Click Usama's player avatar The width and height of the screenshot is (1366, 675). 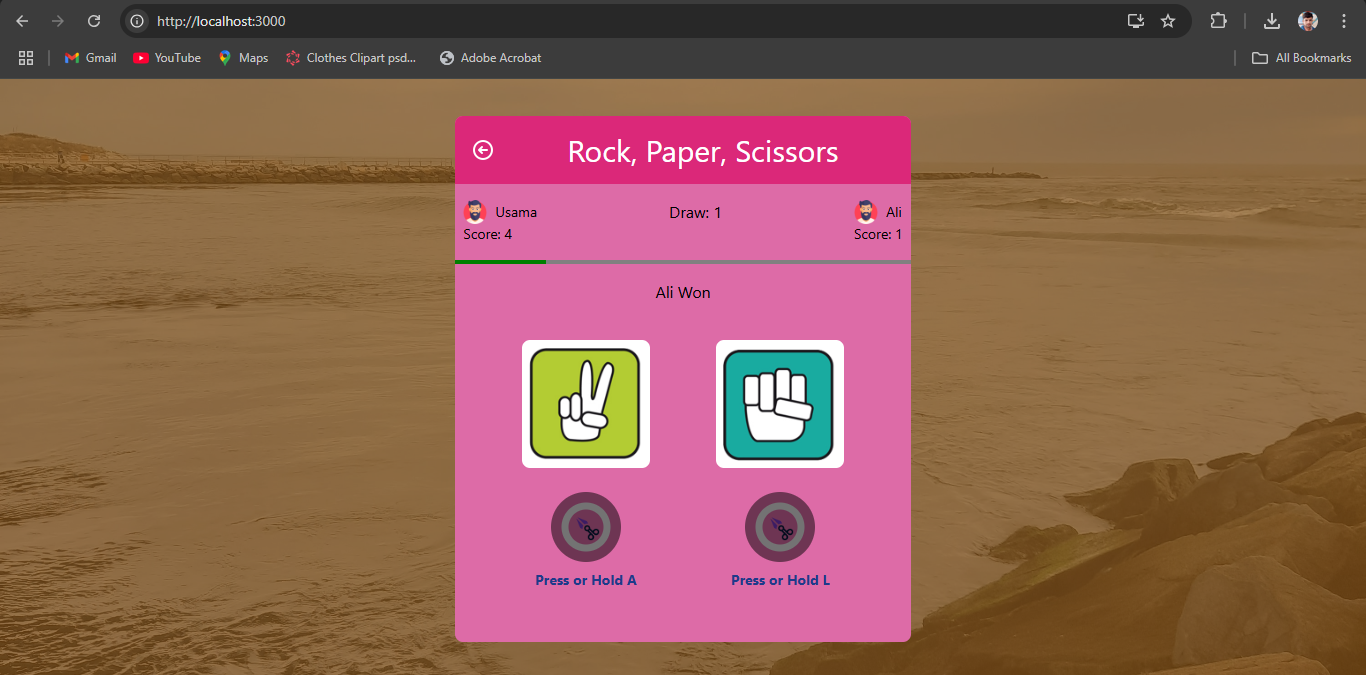coord(475,212)
